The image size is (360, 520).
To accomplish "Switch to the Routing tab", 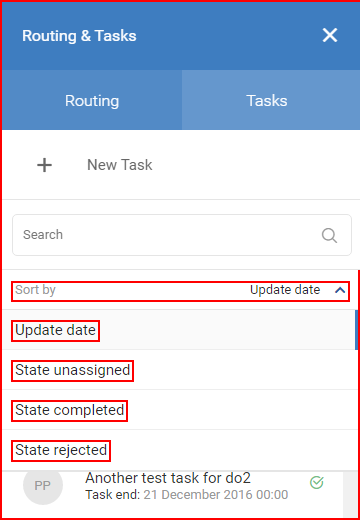I will [x=92, y=100].
